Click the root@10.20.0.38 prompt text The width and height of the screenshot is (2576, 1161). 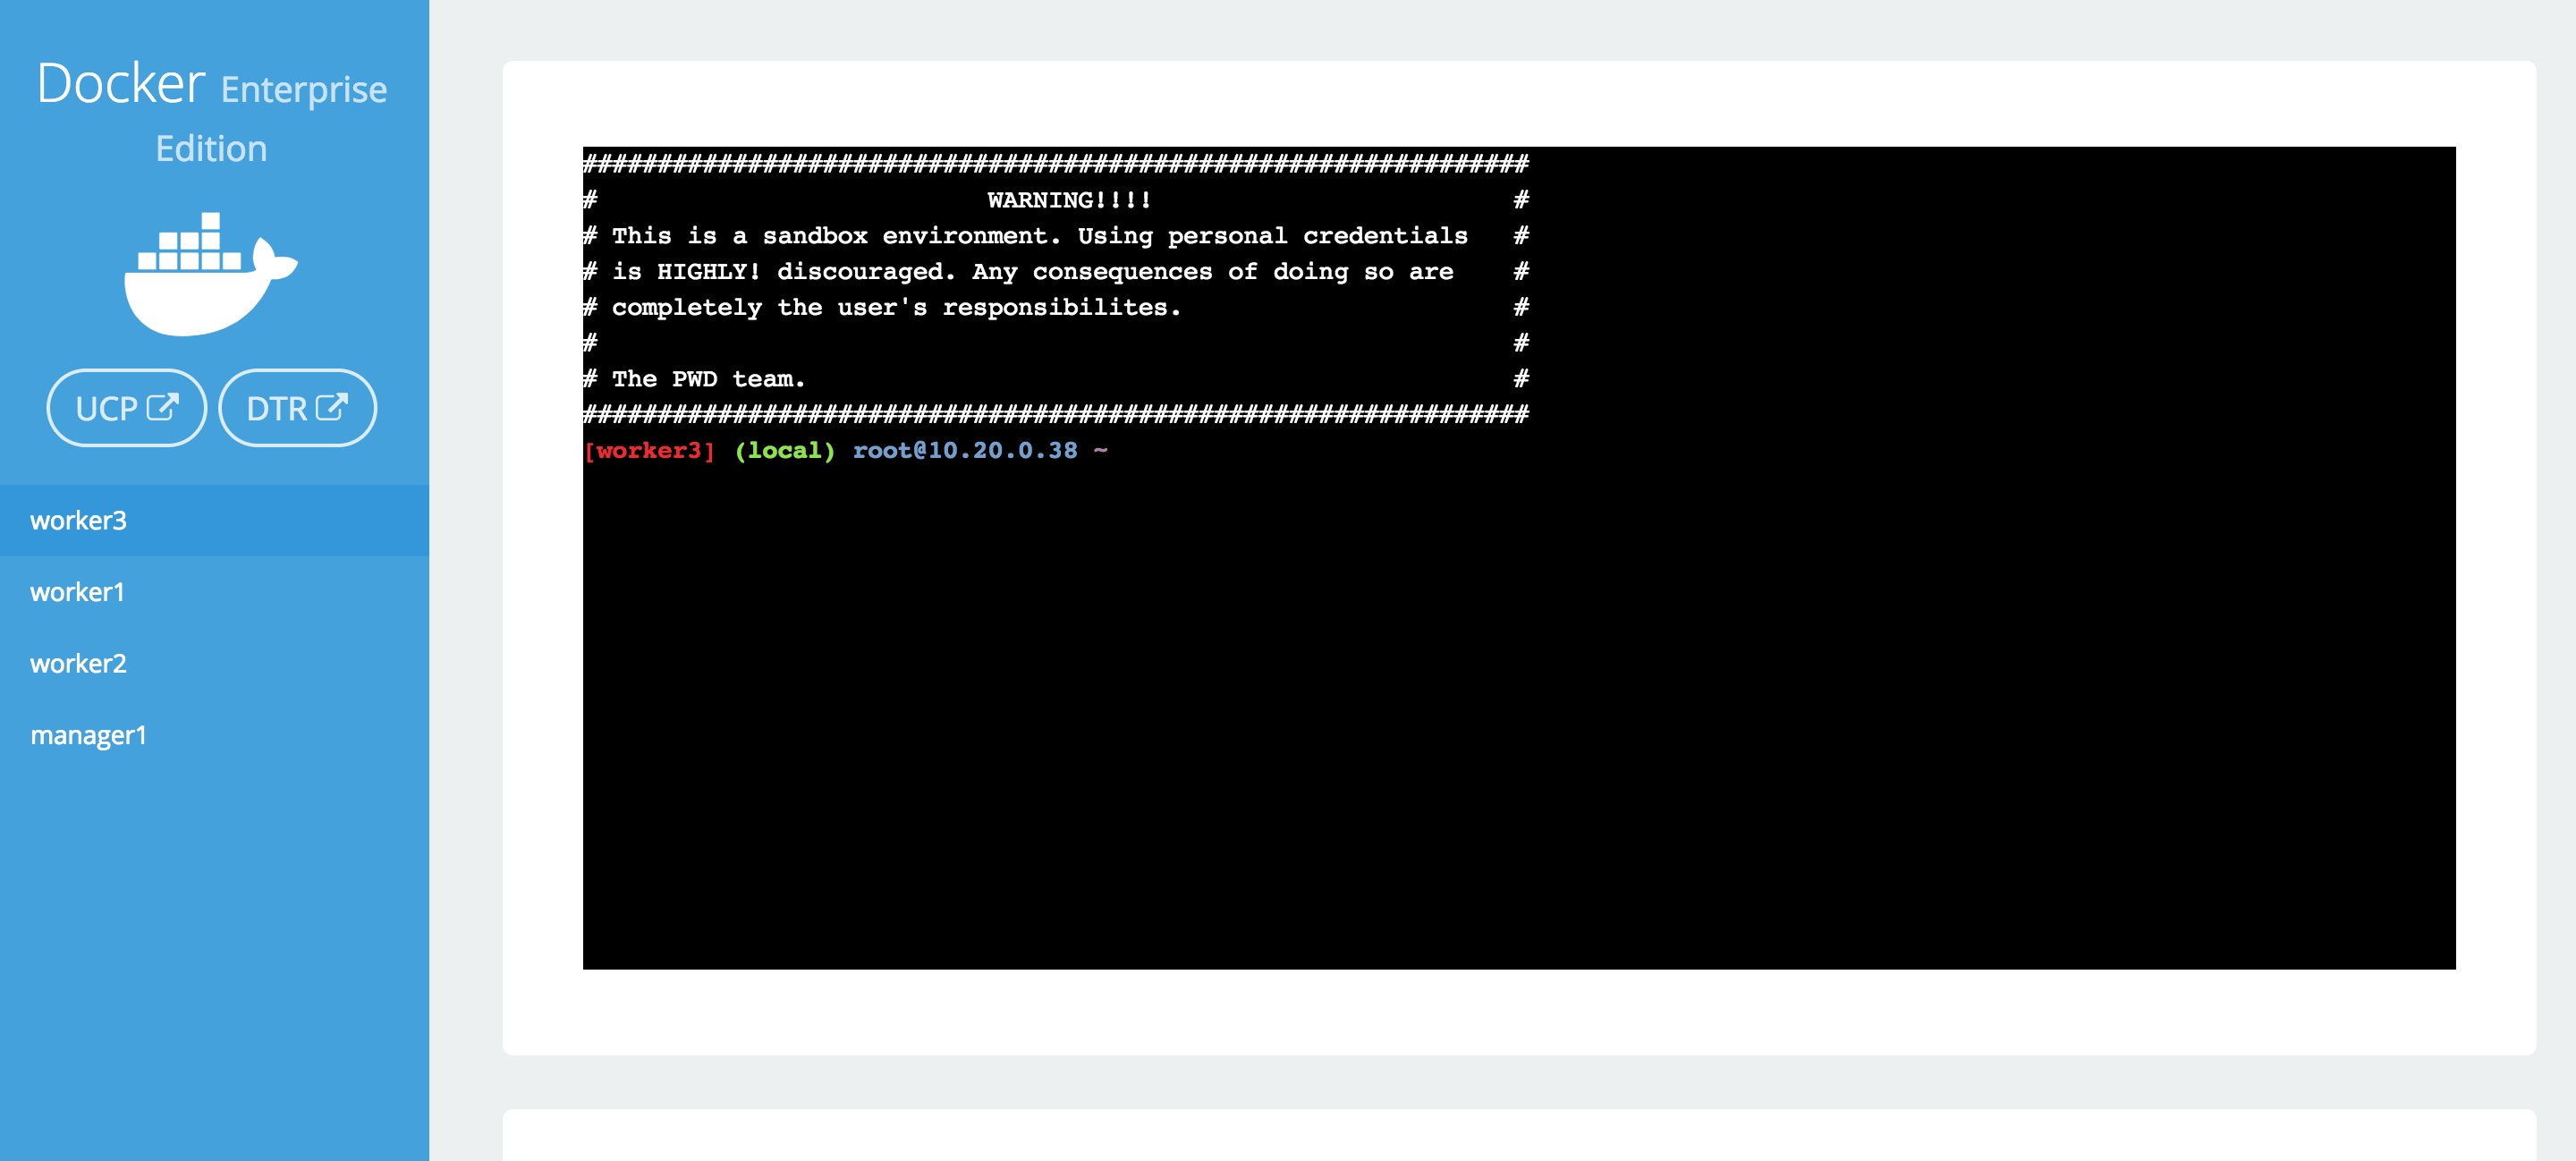[x=965, y=451]
